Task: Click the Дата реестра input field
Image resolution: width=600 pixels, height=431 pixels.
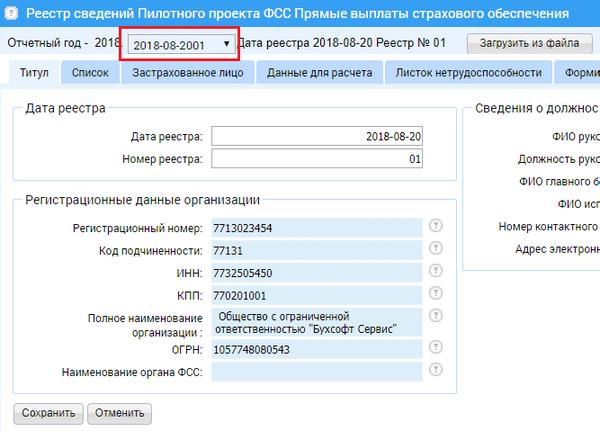Action: [x=317, y=136]
